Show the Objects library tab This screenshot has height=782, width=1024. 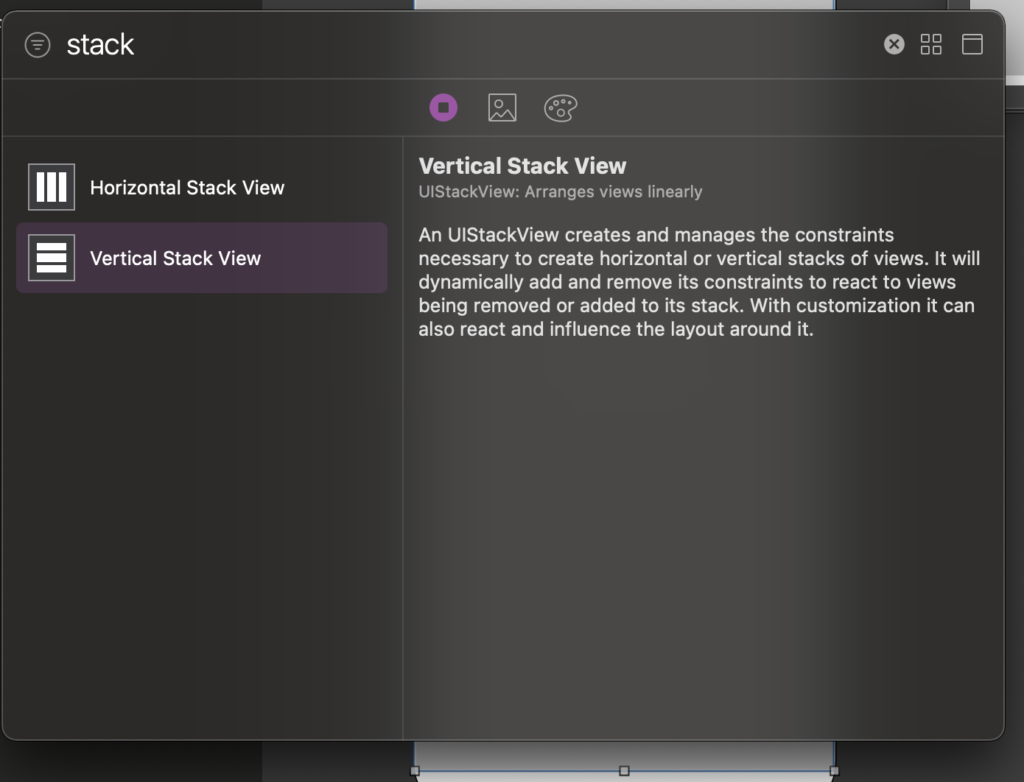443,108
